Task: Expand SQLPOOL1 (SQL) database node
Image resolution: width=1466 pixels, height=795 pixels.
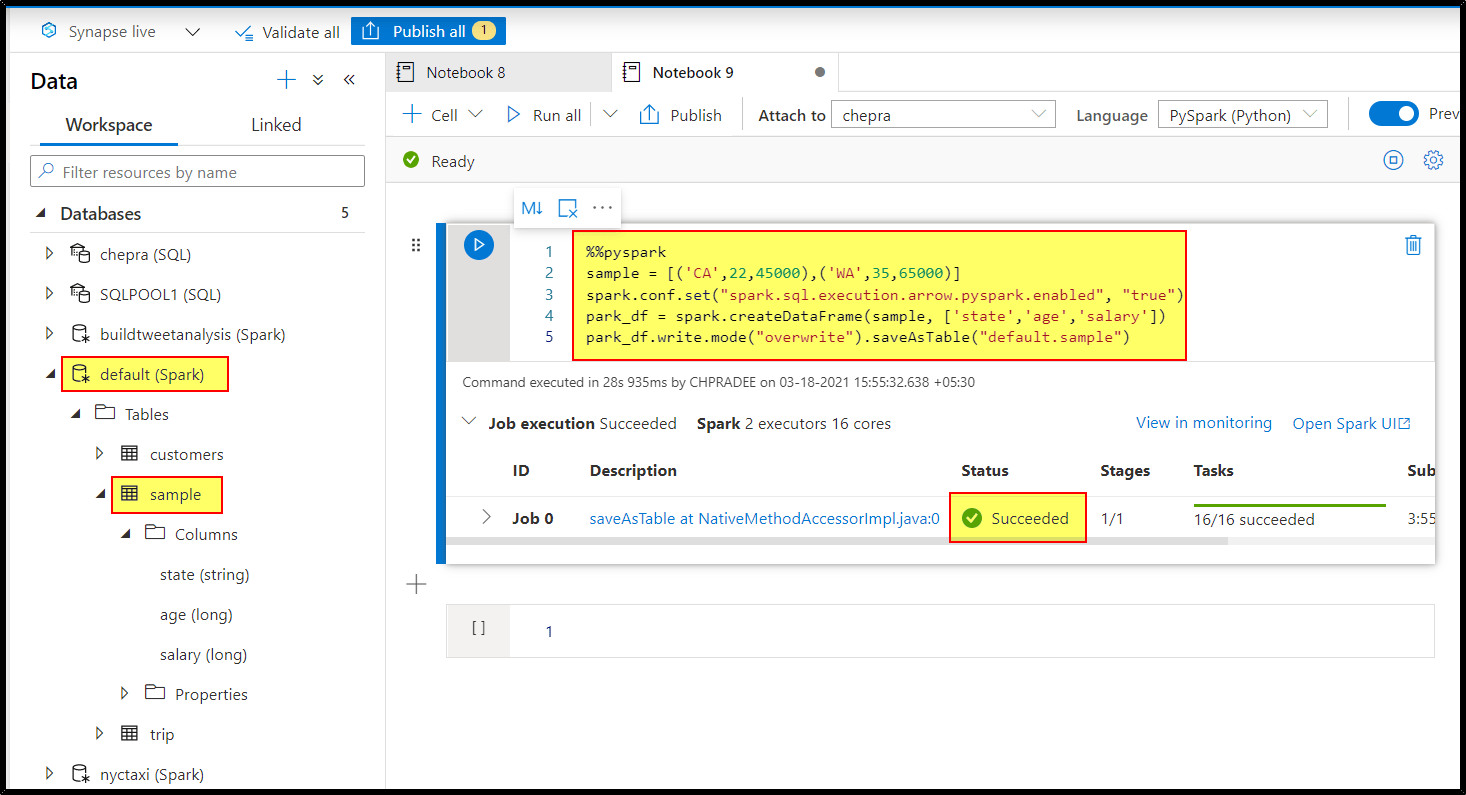Action: coord(49,294)
